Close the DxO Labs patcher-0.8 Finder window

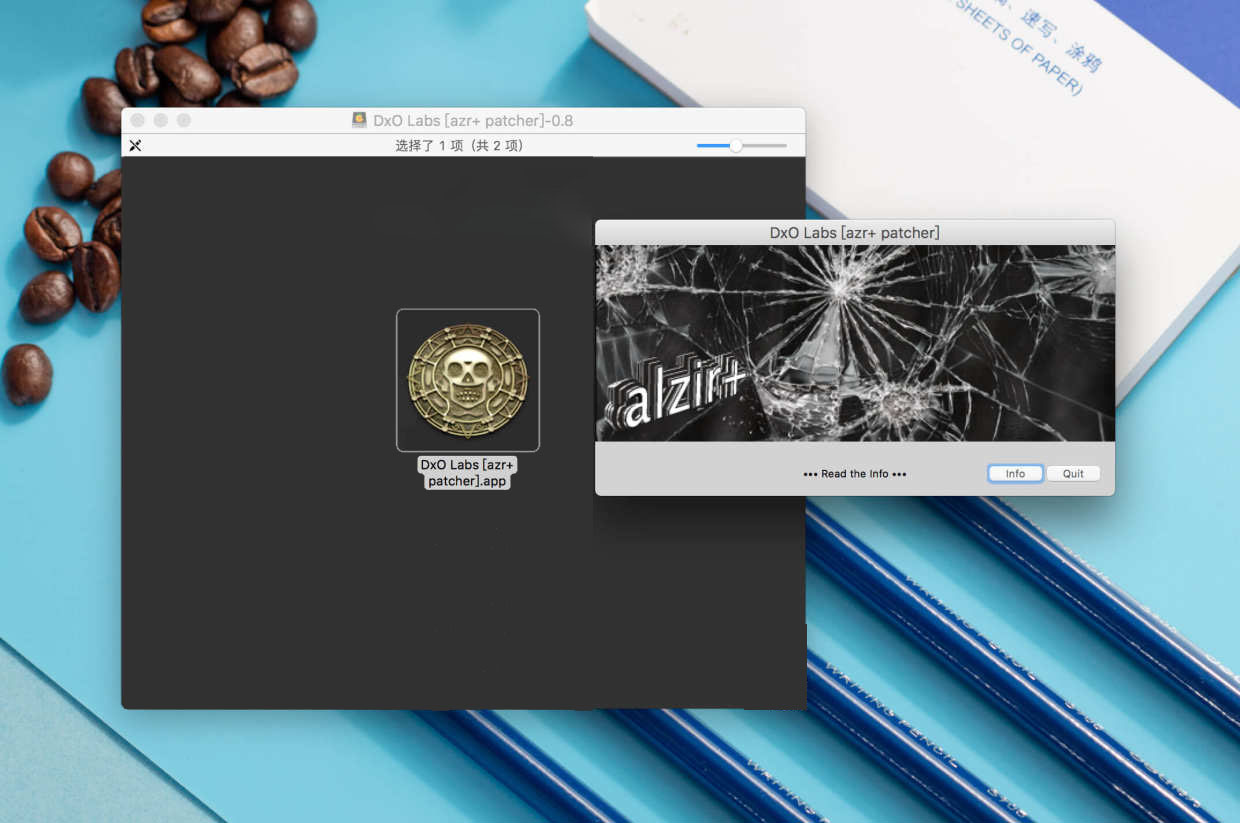click(x=138, y=120)
